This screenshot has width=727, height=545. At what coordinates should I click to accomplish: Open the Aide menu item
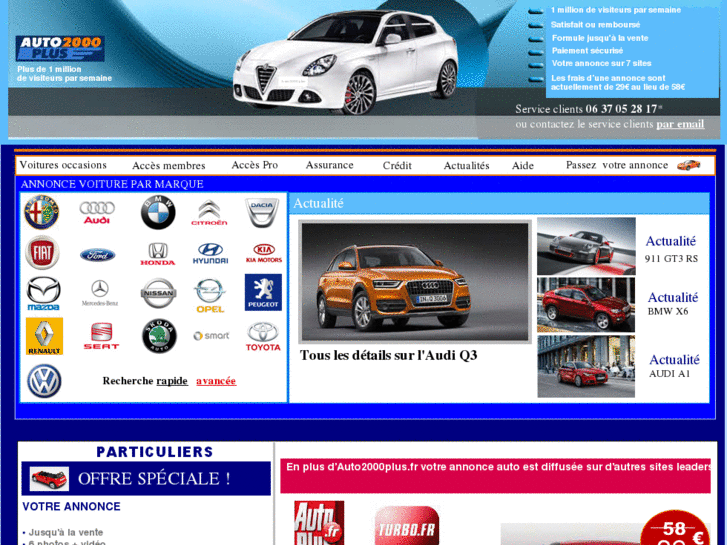[x=523, y=166]
